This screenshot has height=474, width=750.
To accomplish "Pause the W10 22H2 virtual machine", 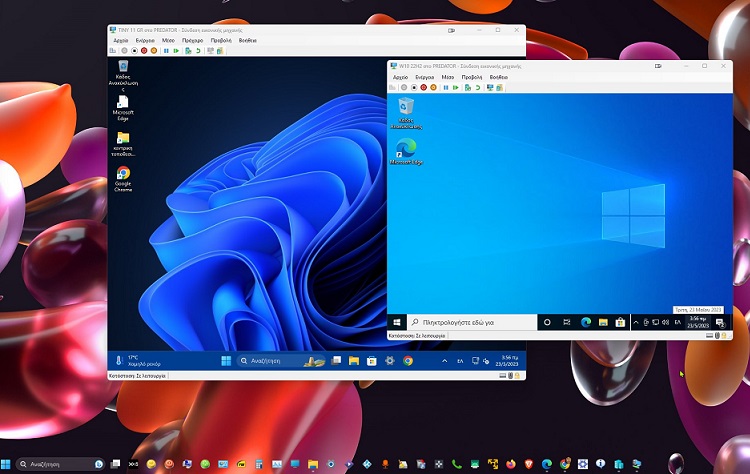I will click(x=446, y=88).
